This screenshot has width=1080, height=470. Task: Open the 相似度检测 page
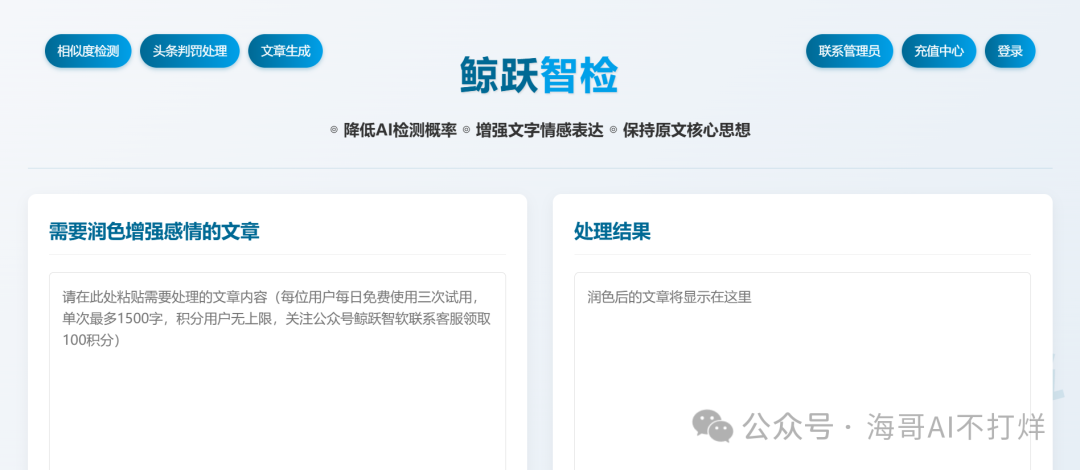pyautogui.click(x=88, y=51)
